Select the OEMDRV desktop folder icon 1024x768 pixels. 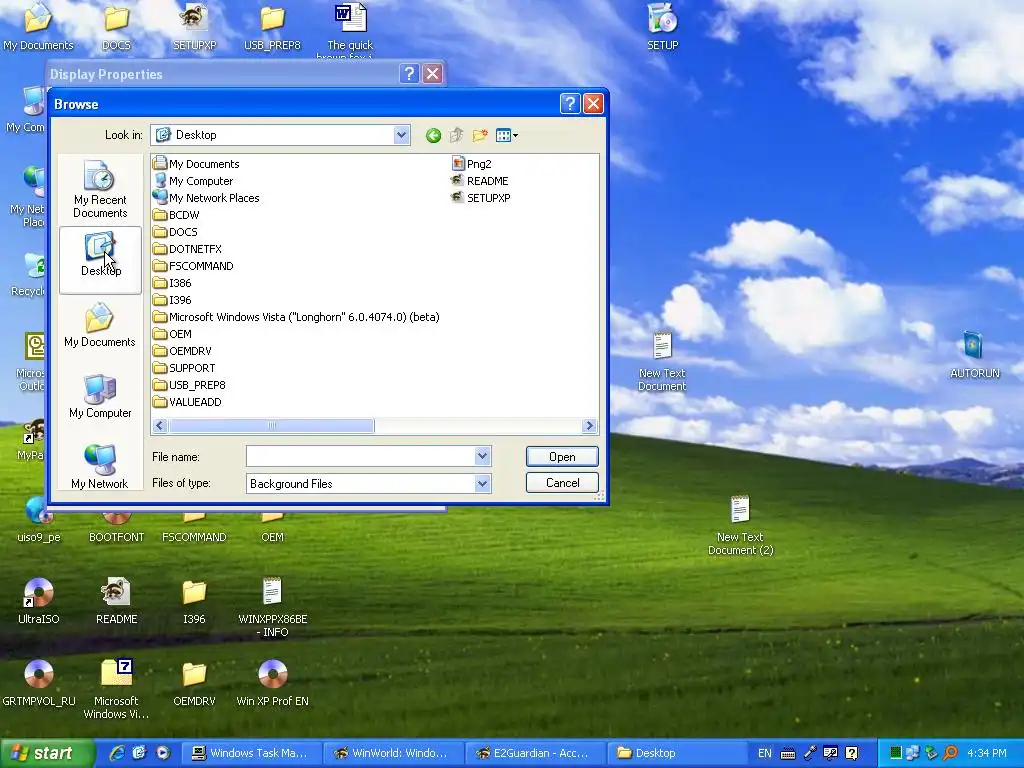coord(194,683)
